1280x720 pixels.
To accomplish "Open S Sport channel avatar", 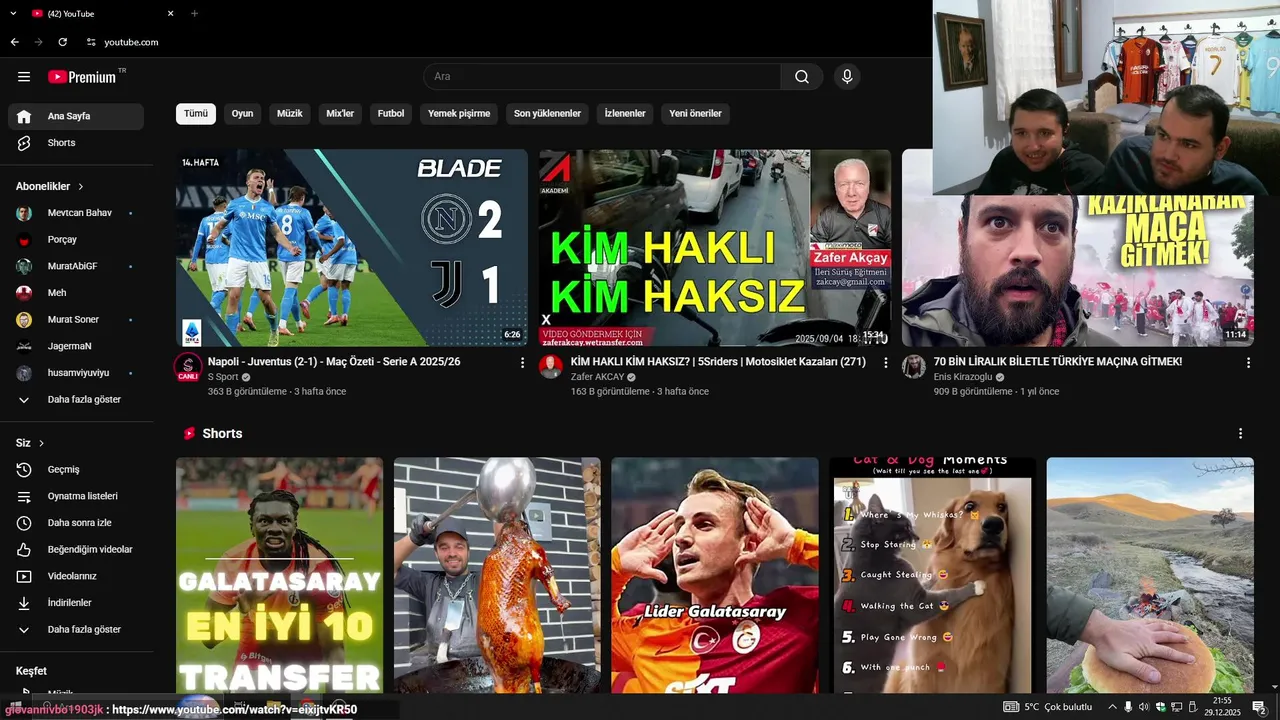I will [188, 367].
